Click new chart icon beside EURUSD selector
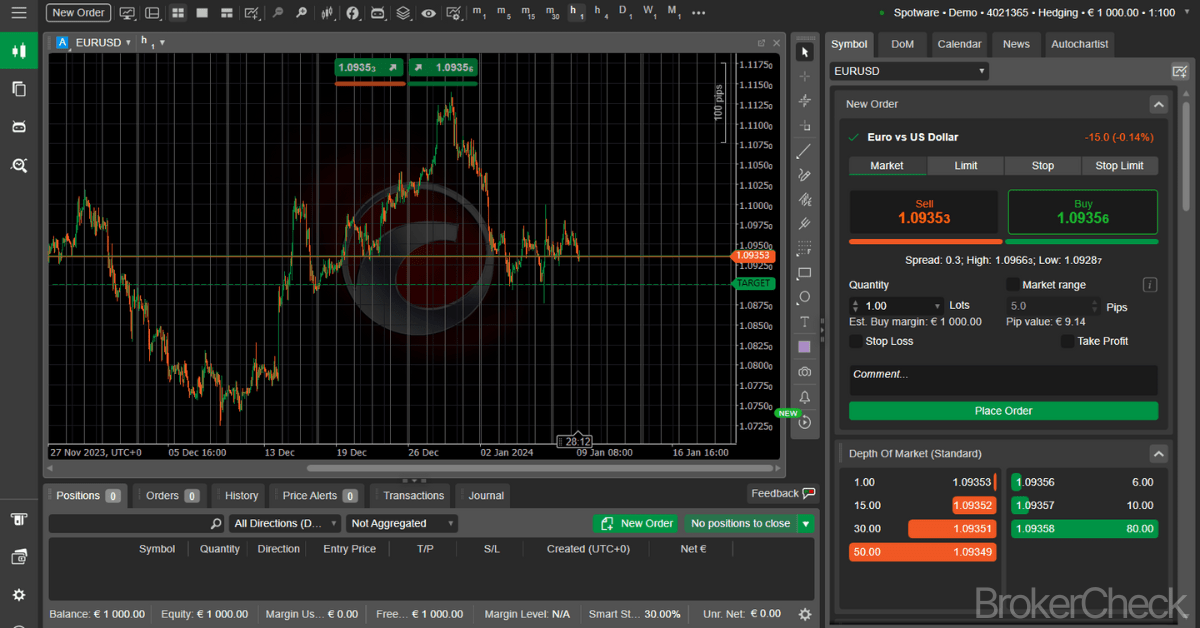This screenshot has height=628, width=1200. (x=1179, y=71)
